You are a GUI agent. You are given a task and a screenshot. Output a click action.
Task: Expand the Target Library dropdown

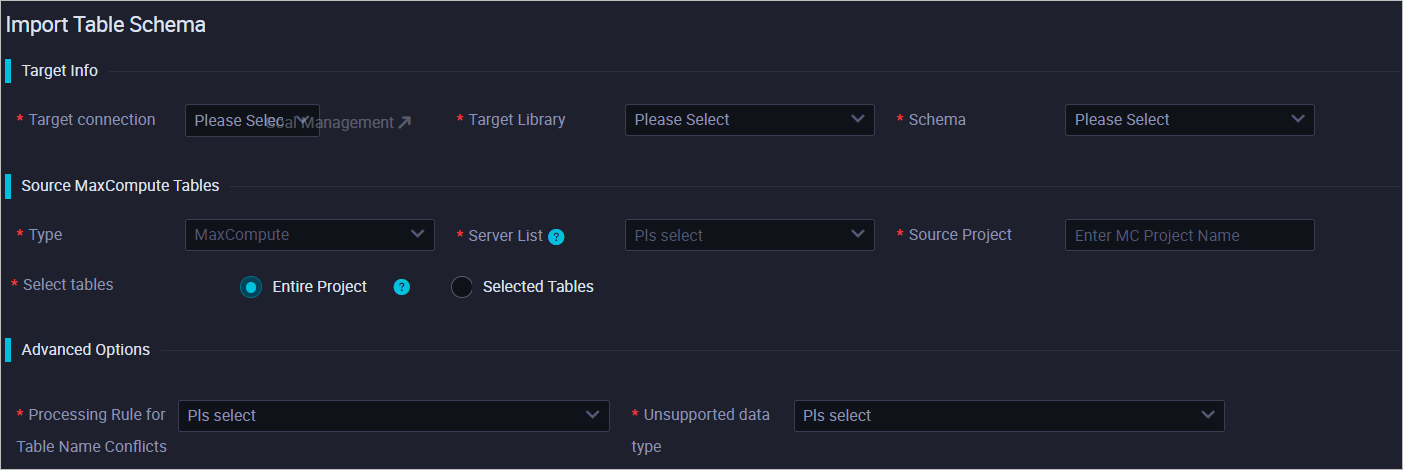point(749,120)
